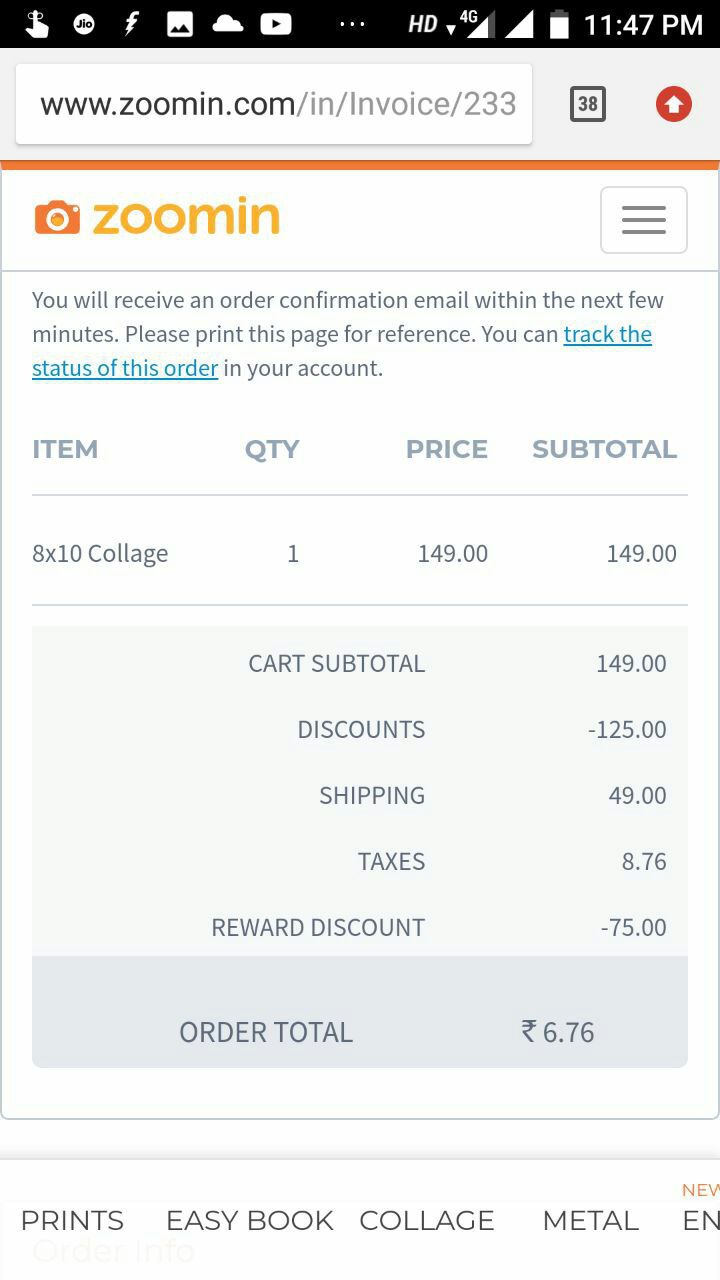The image size is (720, 1280).
Task: Tap the 11:47 PM clock
Action: pyautogui.click(x=643, y=25)
